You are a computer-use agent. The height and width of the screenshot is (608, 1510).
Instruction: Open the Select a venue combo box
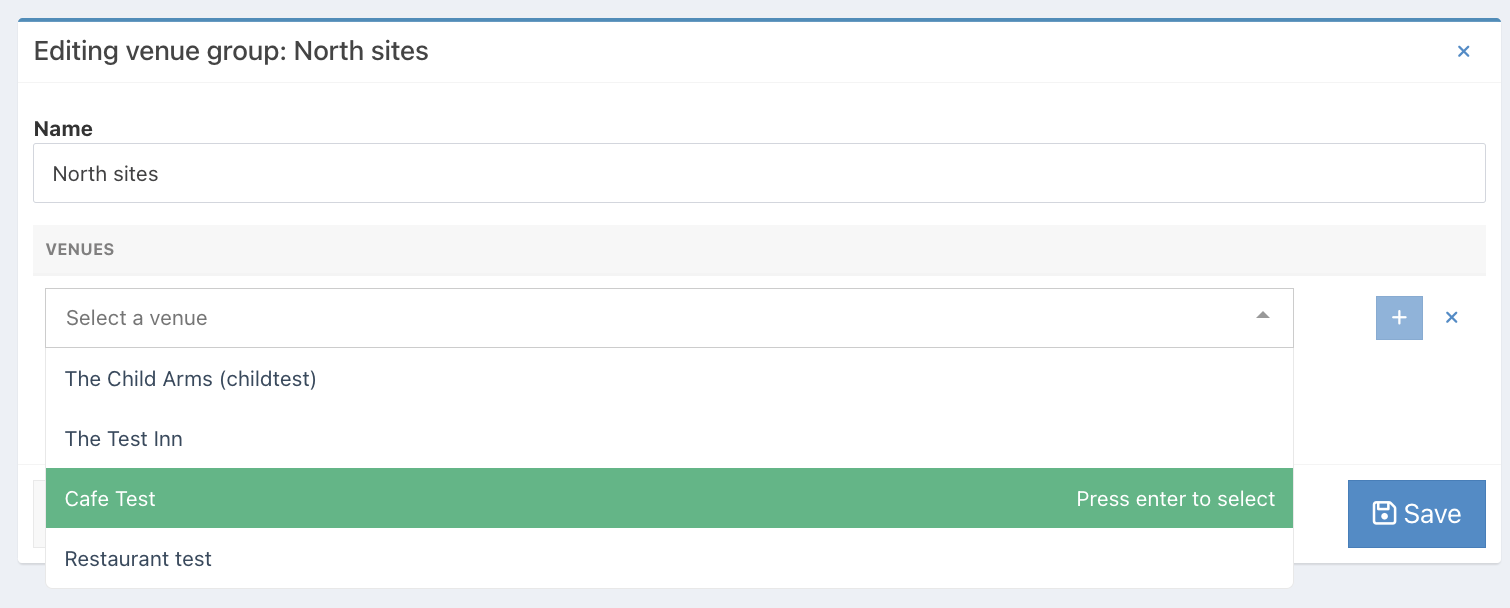(669, 318)
